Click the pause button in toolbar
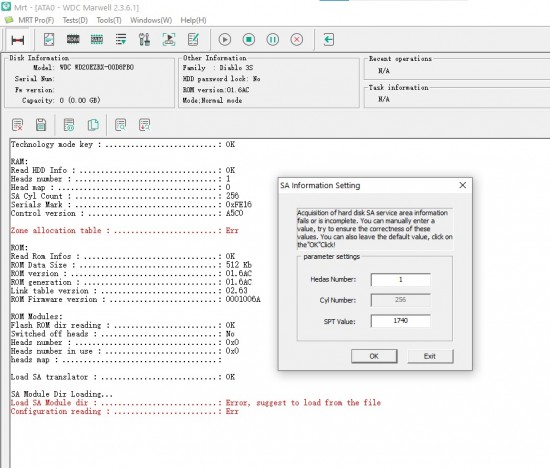The width and height of the screenshot is (550, 468). point(273,39)
